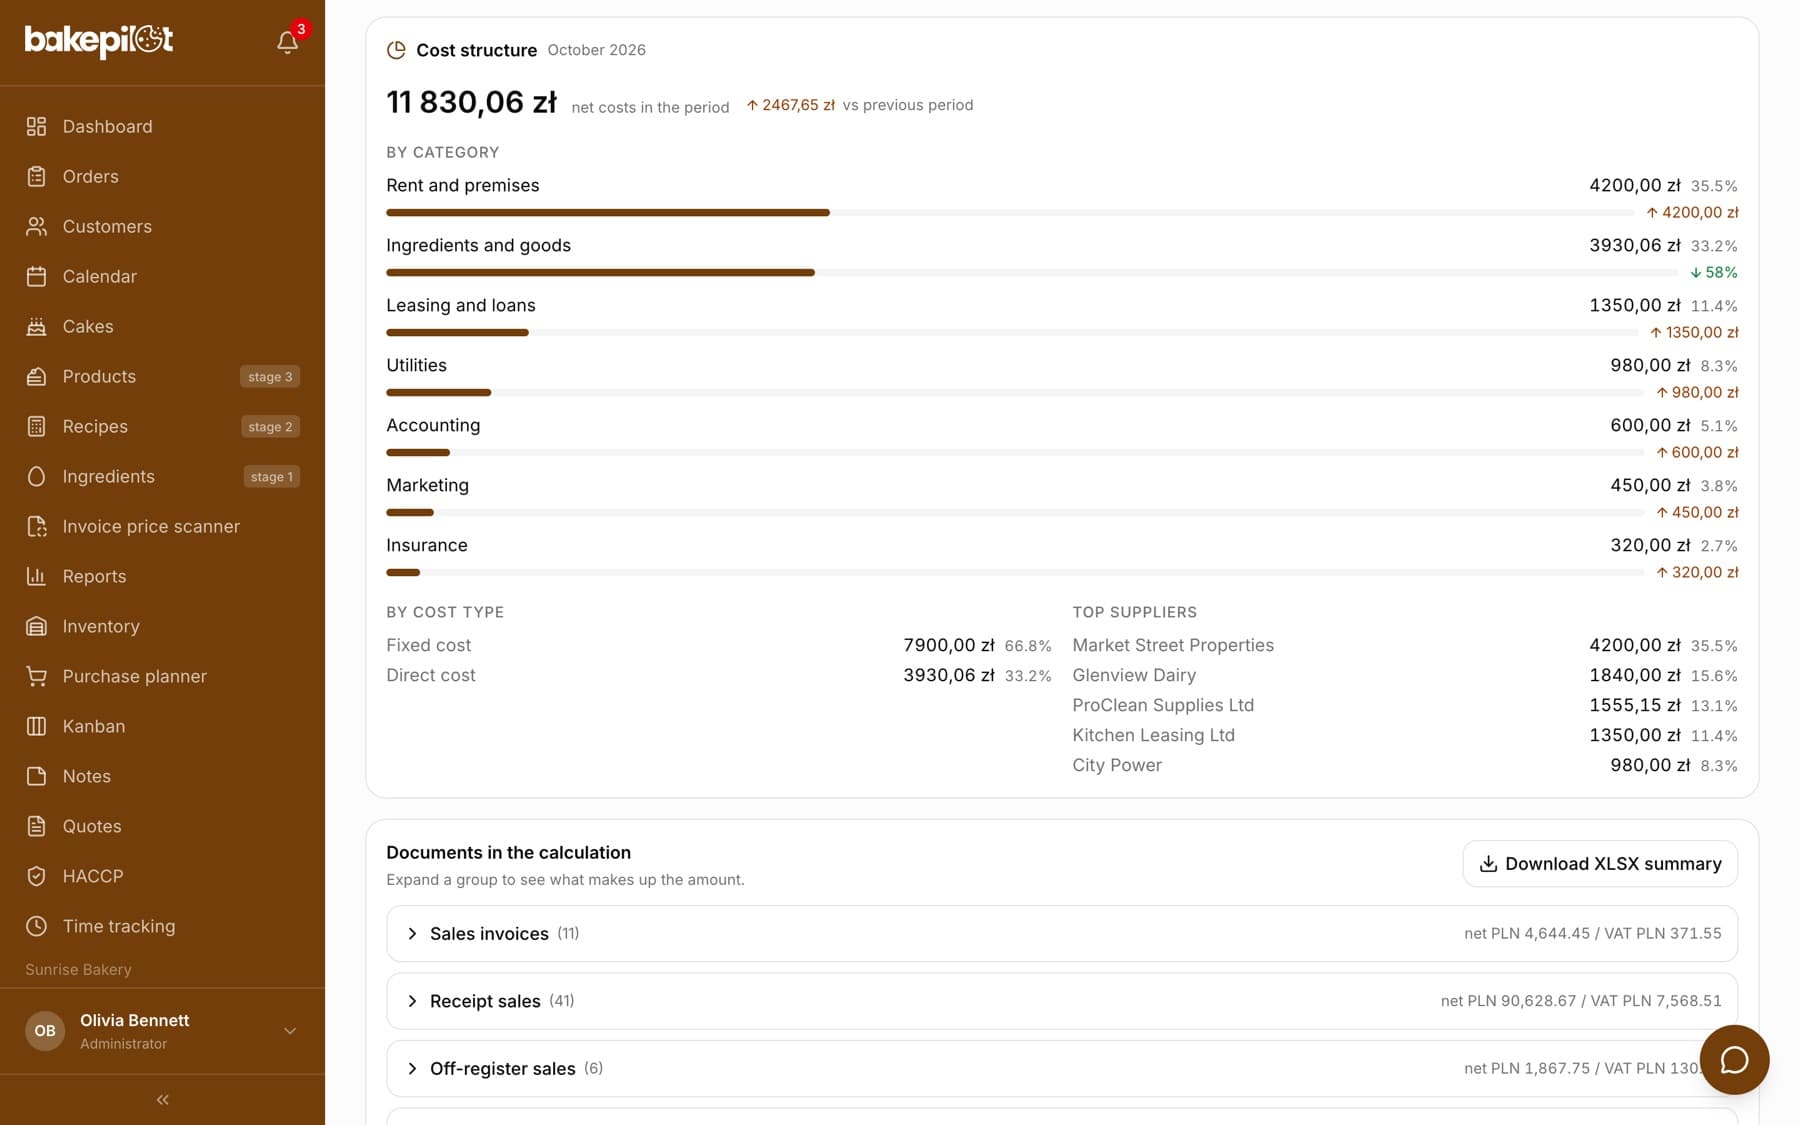Expand the Sales invoices group
Image resolution: width=1800 pixels, height=1125 pixels.
pos(1062,933)
